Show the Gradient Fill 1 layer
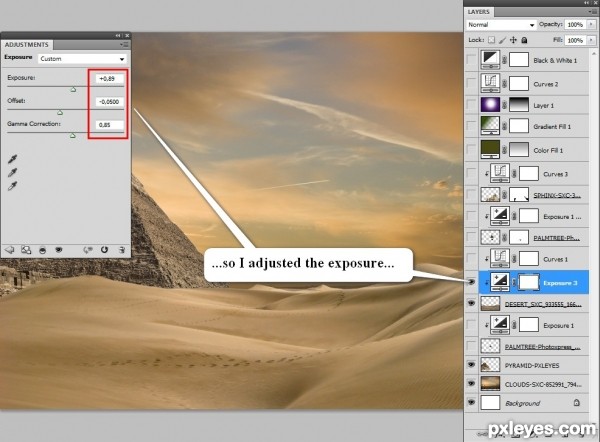Viewport: 600px width, 442px height. coord(471,126)
